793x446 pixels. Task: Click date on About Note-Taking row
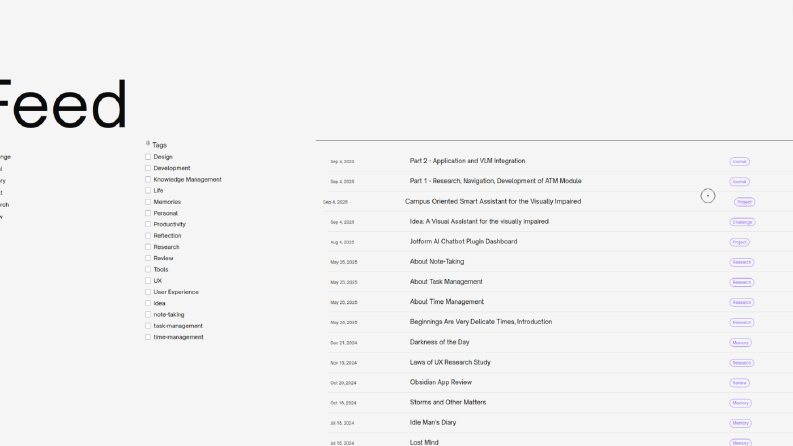point(344,262)
